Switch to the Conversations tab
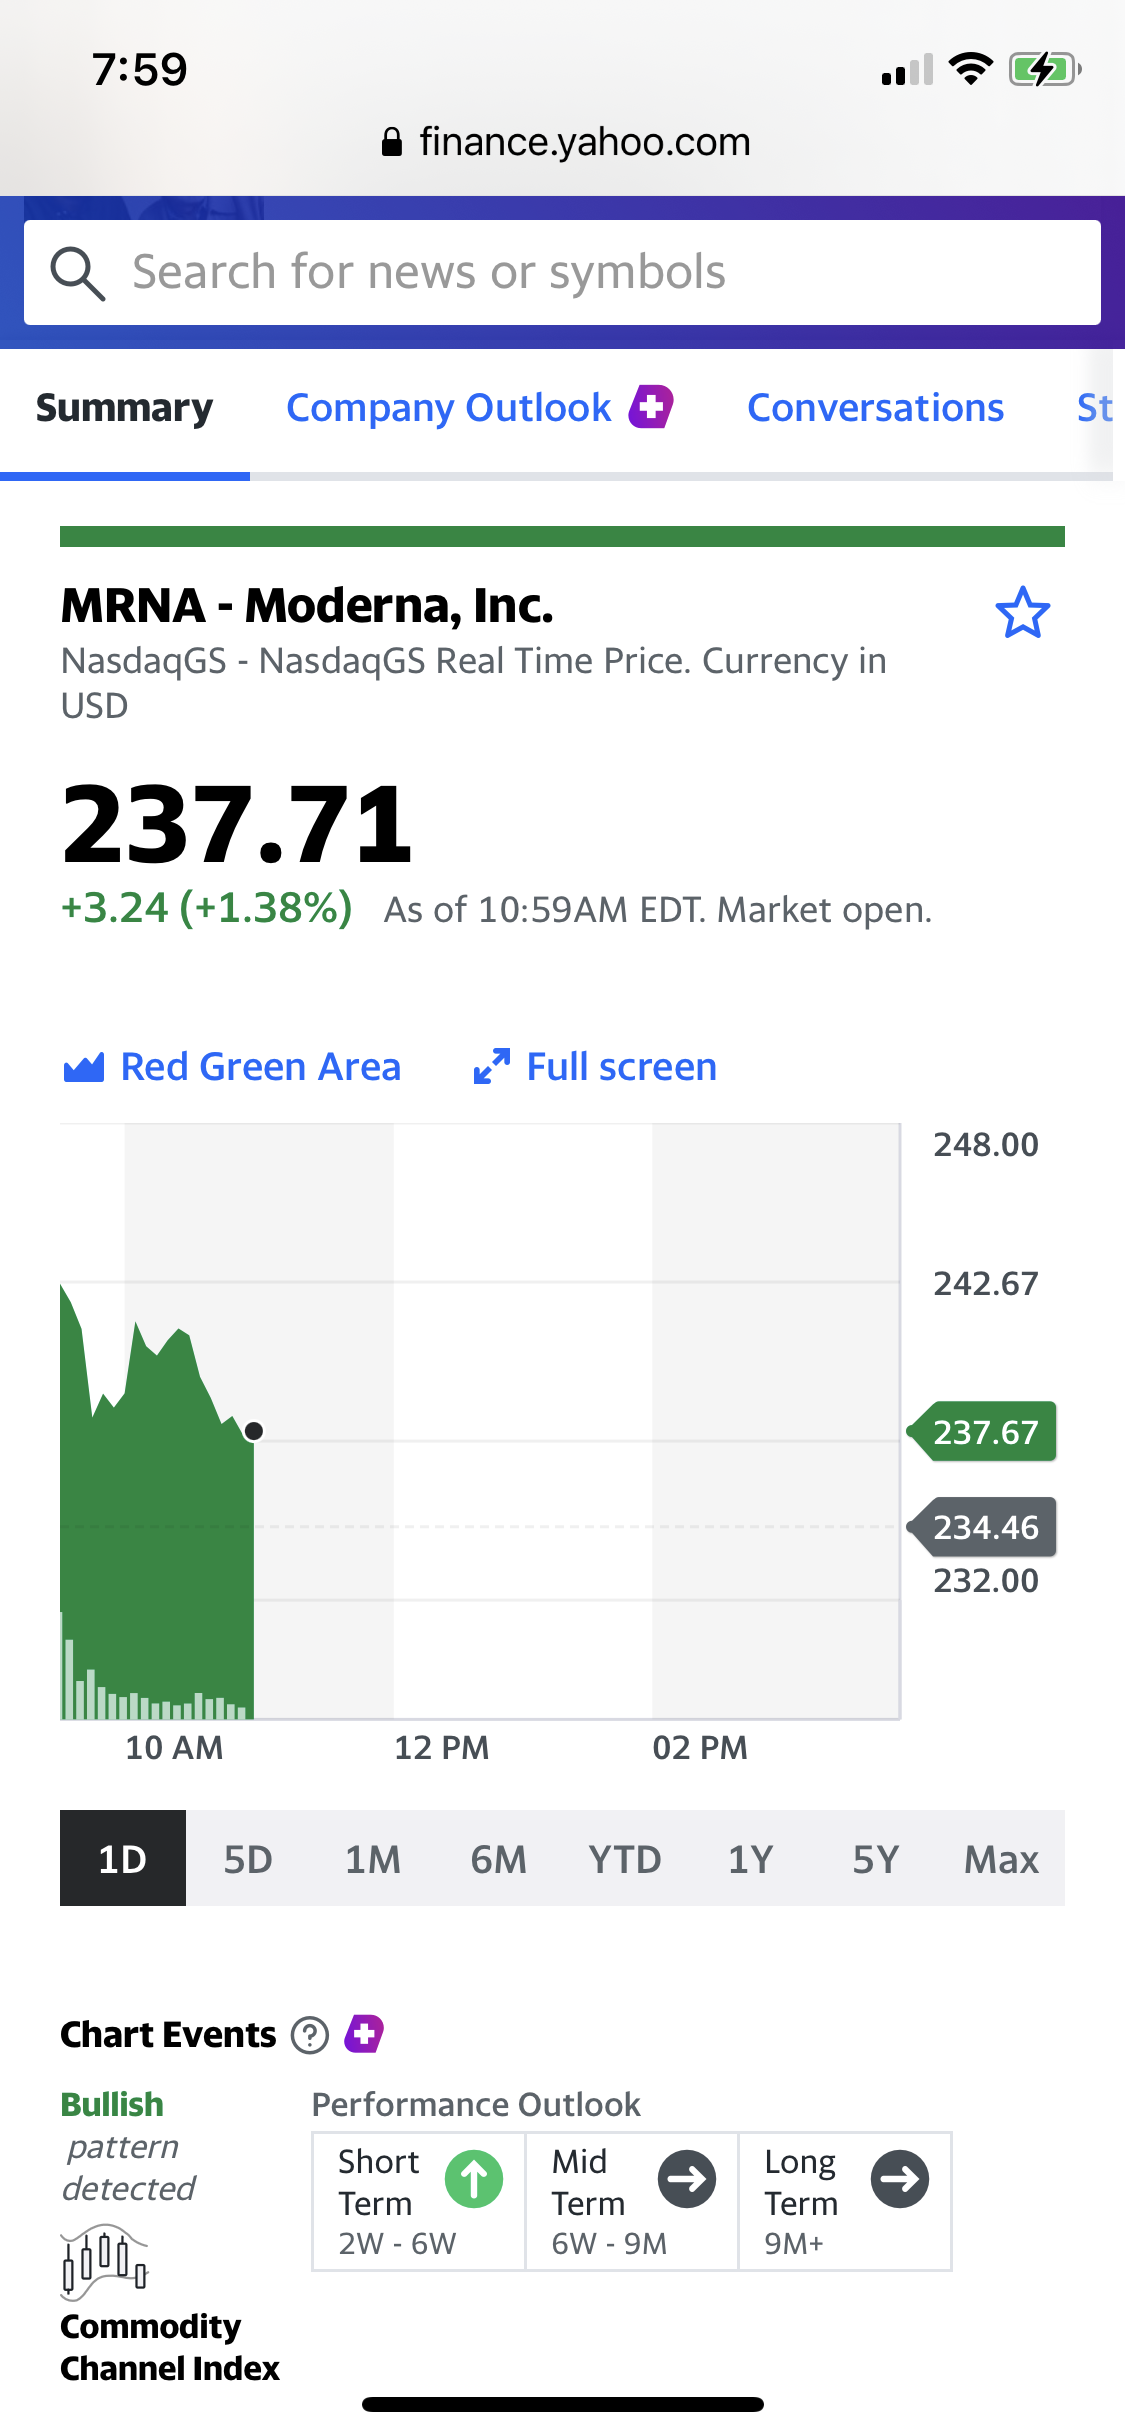 pos(875,408)
